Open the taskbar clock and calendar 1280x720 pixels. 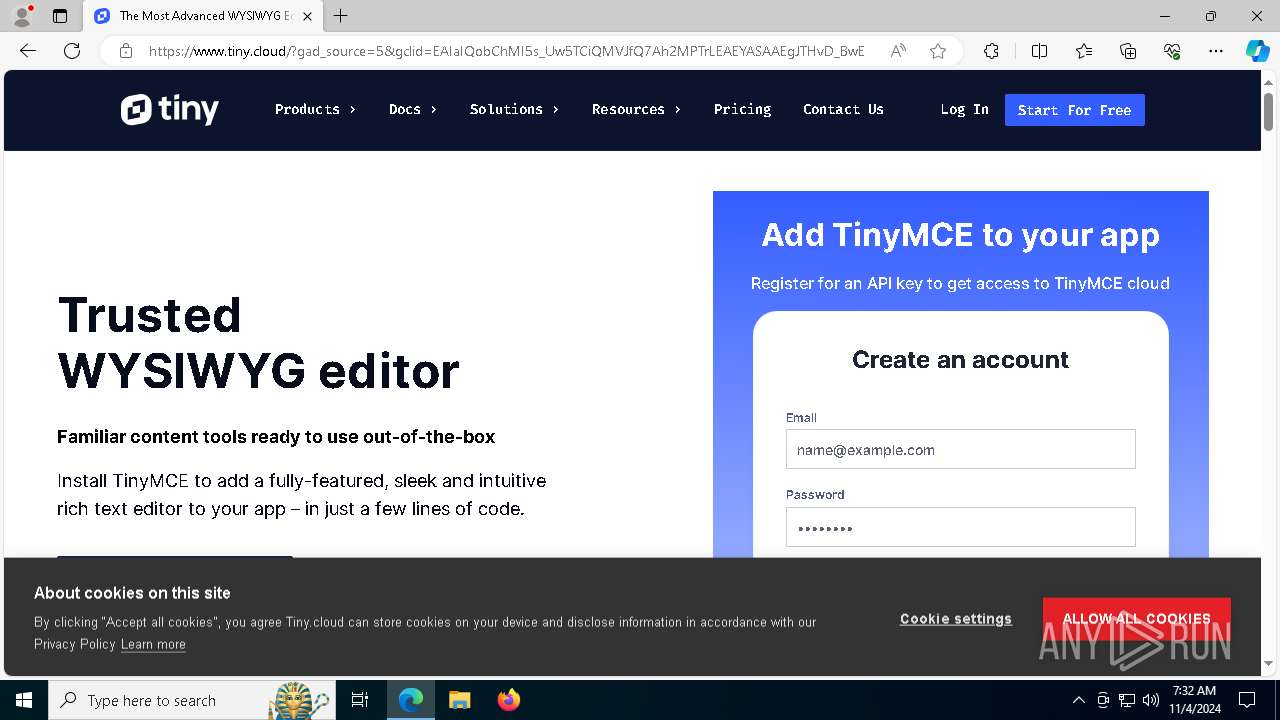[1194, 700]
